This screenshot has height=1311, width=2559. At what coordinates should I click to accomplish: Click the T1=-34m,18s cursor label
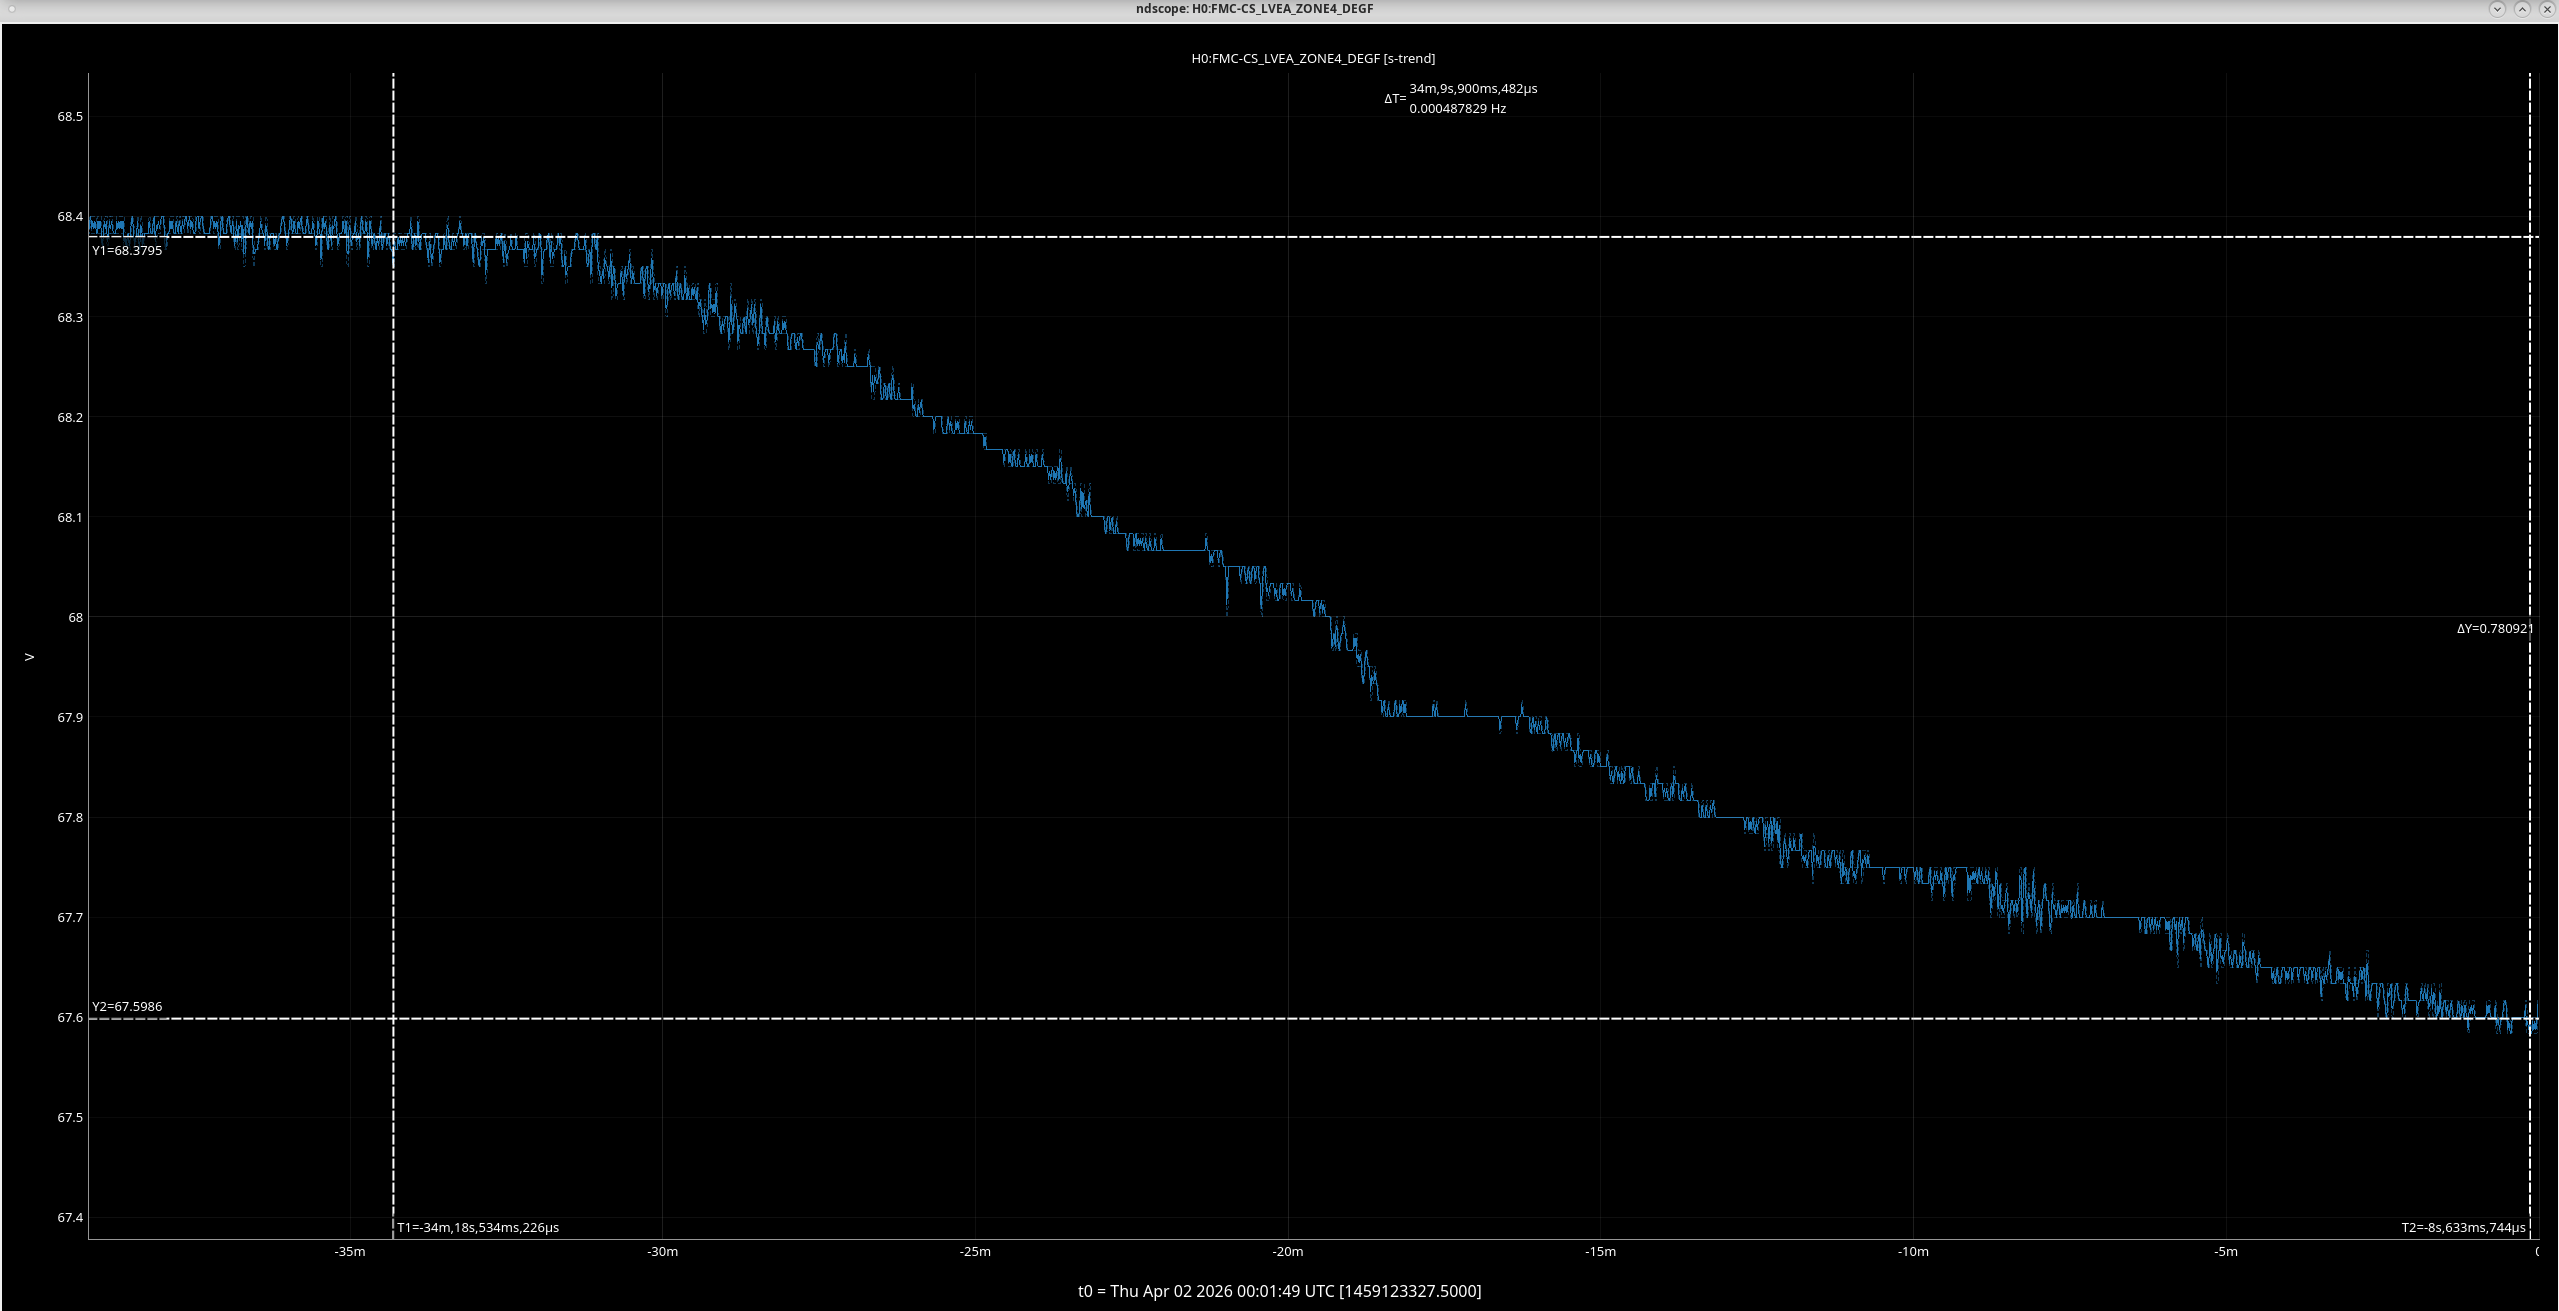478,1227
